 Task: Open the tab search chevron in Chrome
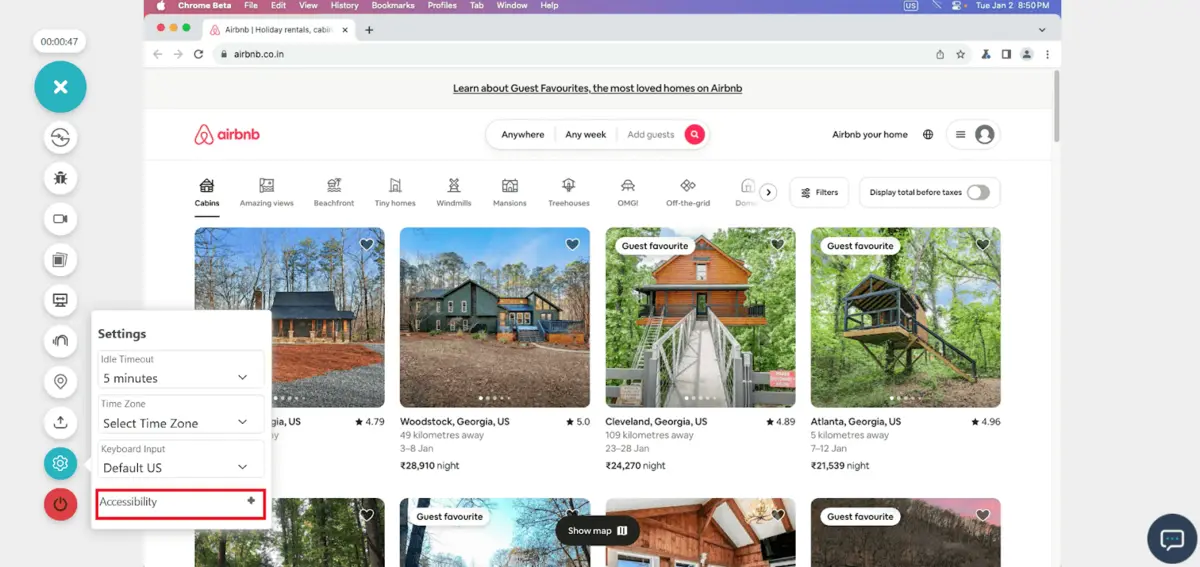coord(1042,30)
